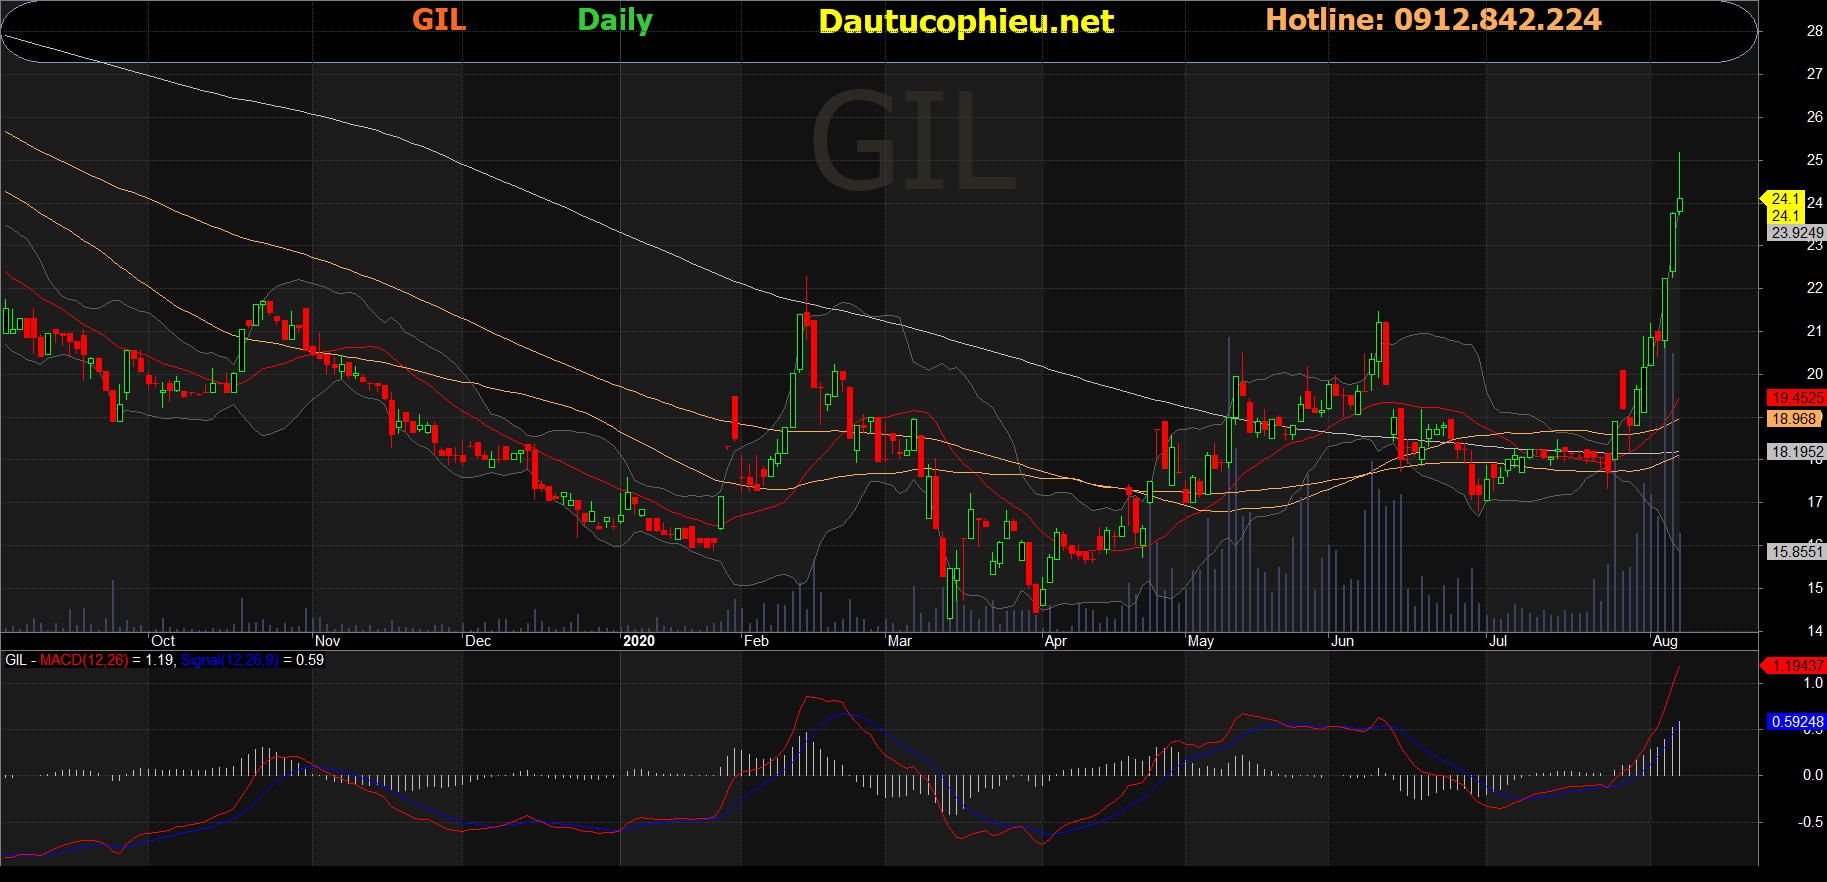
Task: Select the Dec marker on time axis
Action: pos(478,641)
